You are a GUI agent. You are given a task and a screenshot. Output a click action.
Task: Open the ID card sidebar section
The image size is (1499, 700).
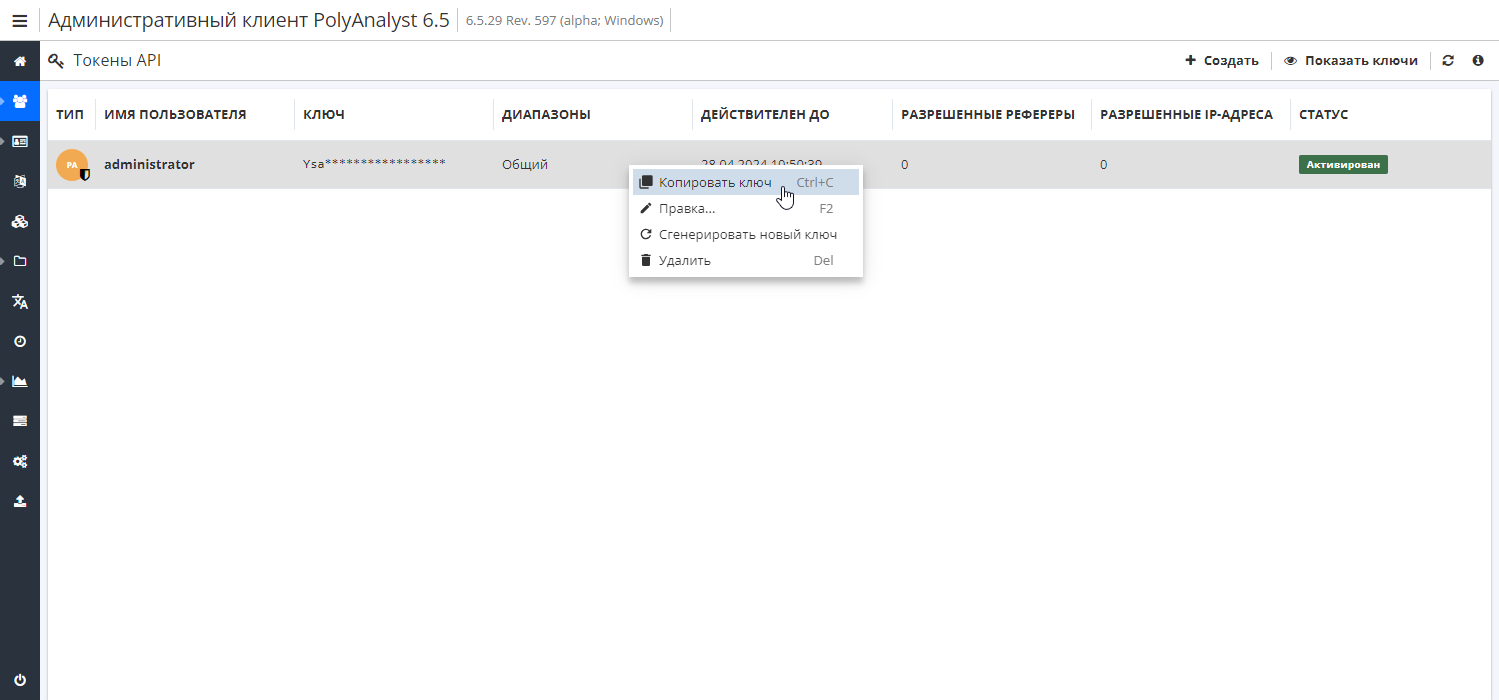click(20, 141)
